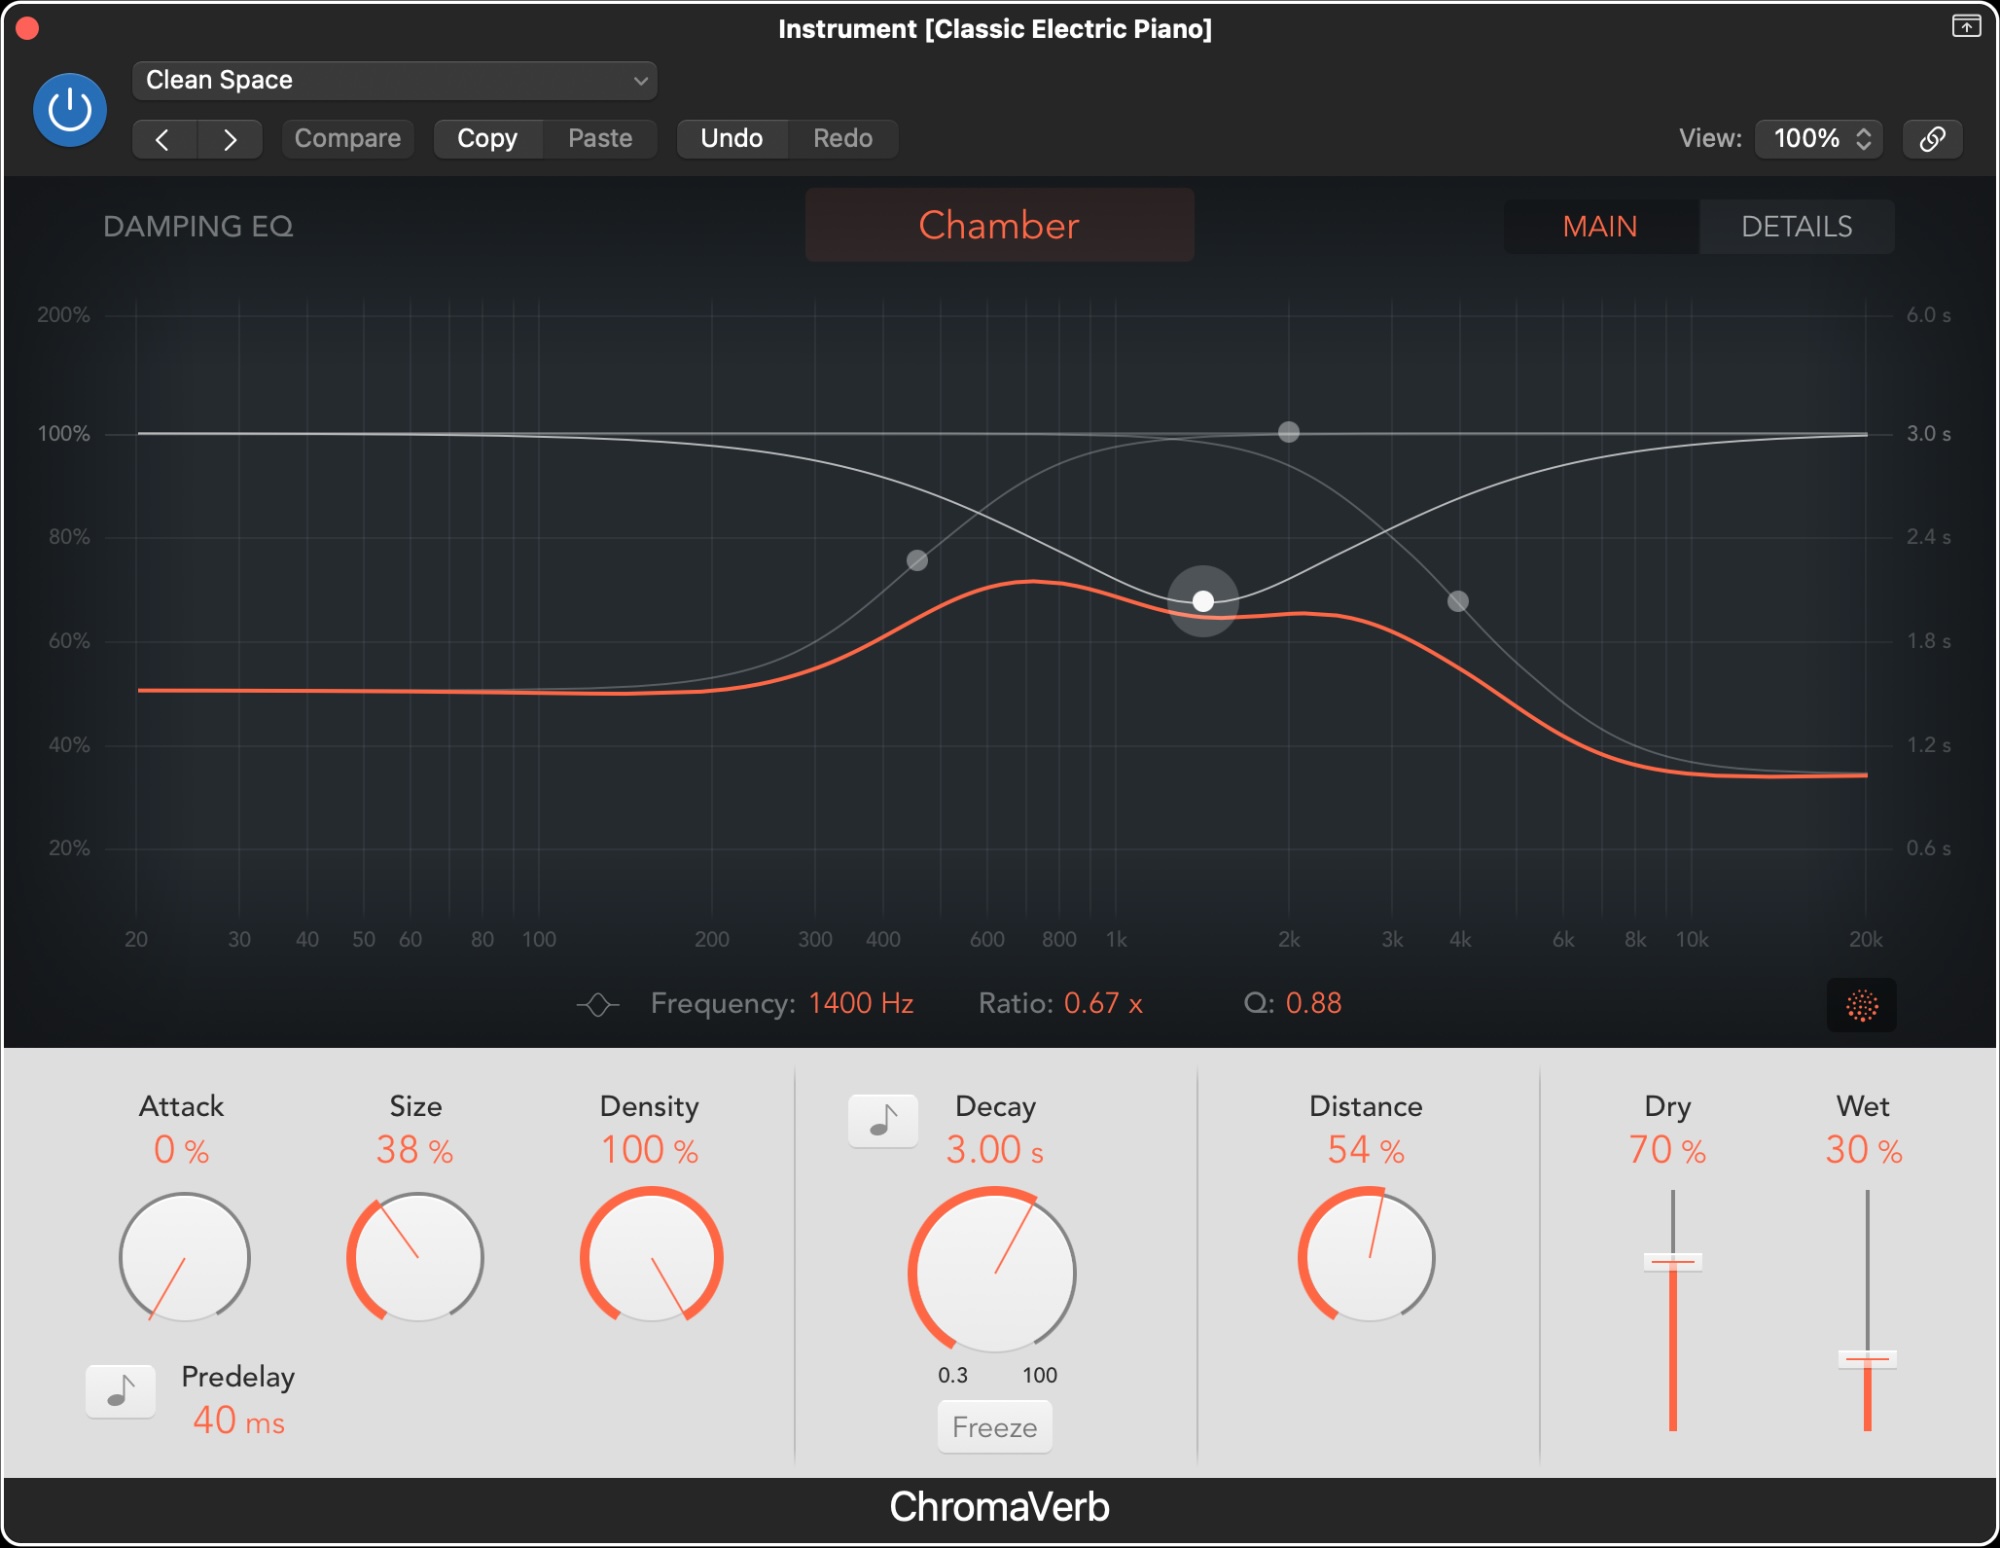Click the Decay knob
The height and width of the screenshot is (1548, 2000).
coord(994,1272)
